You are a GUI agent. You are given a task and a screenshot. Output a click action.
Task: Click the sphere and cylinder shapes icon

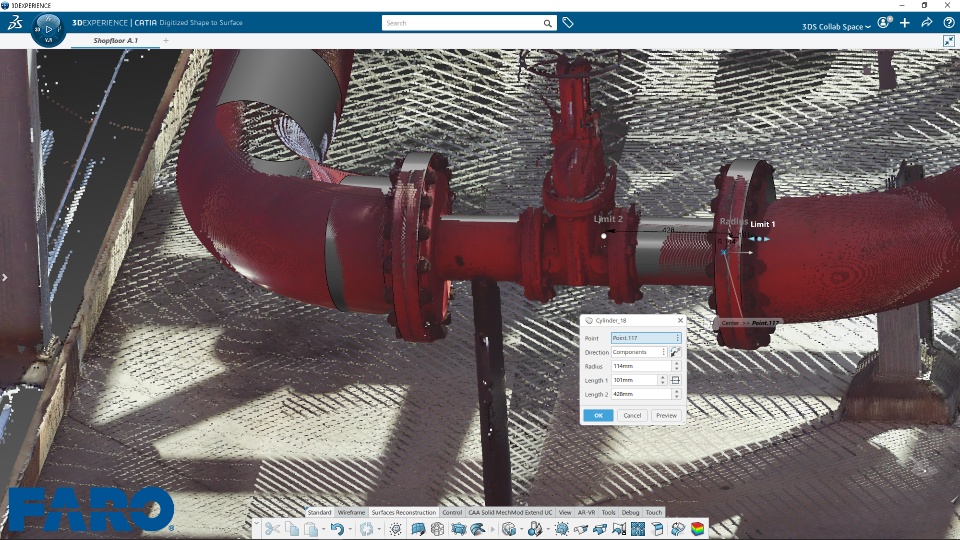tap(534, 528)
